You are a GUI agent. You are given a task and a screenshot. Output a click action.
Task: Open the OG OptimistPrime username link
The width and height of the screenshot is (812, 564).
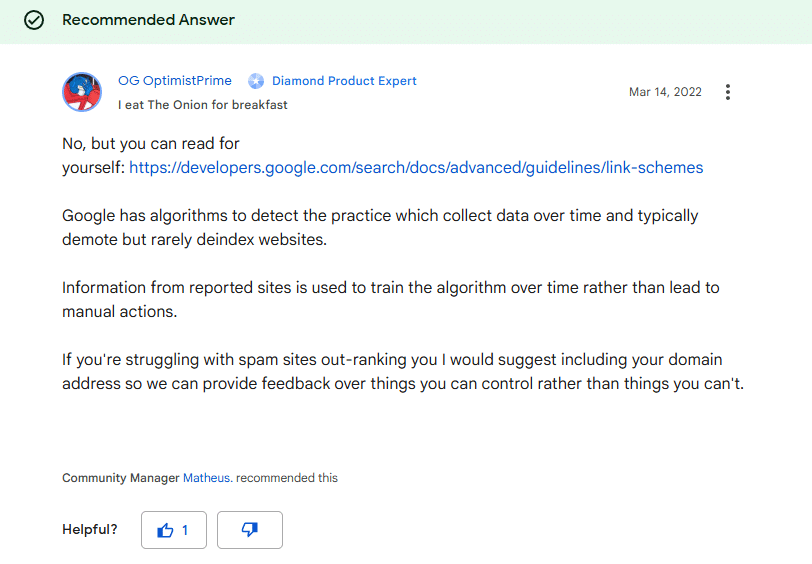[175, 81]
